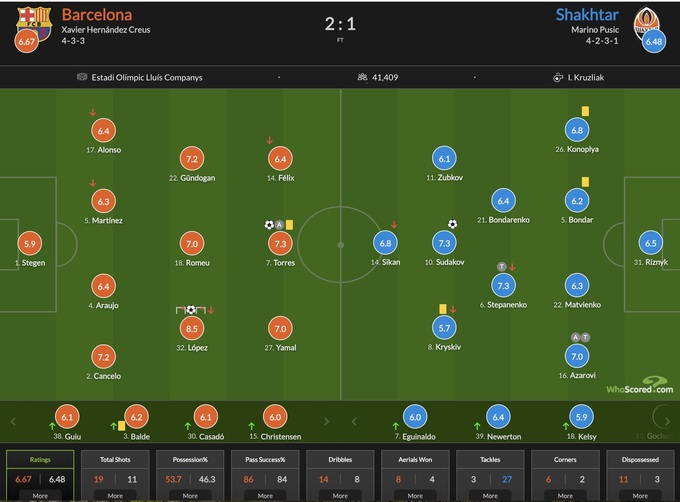Open More under the Tackles stat
The width and height of the screenshot is (680, 502).
(x=490, y=495)
